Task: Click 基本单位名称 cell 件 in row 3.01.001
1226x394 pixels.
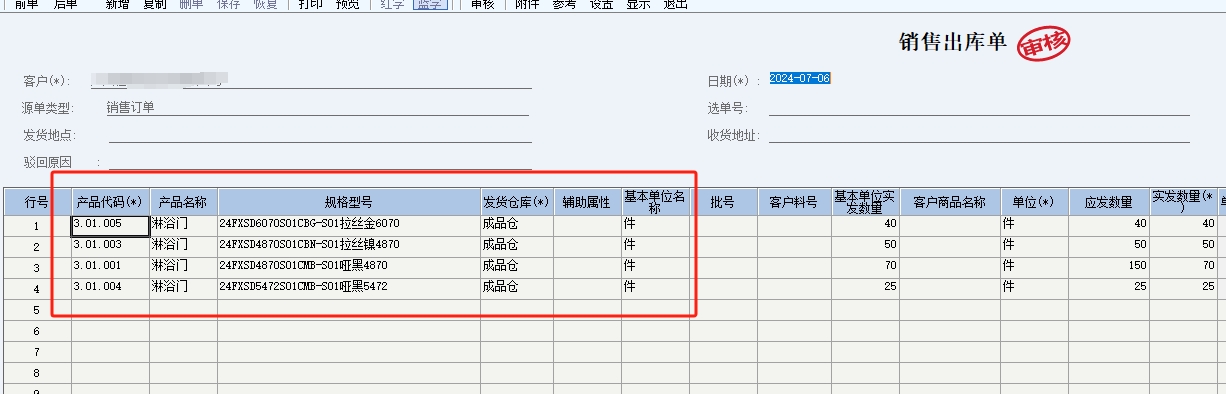Action: [655, 267]
